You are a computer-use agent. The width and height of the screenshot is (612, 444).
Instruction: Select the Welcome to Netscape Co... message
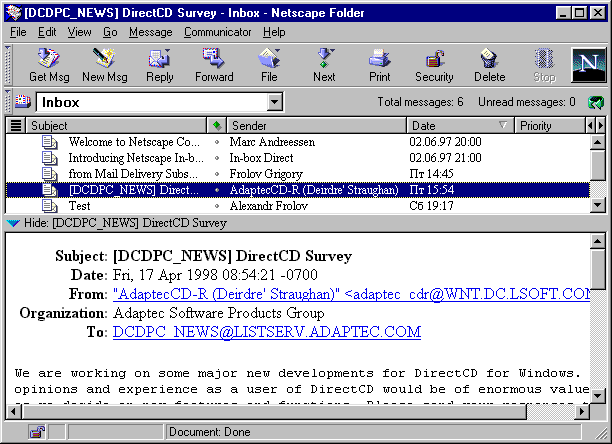click(298, 142)
